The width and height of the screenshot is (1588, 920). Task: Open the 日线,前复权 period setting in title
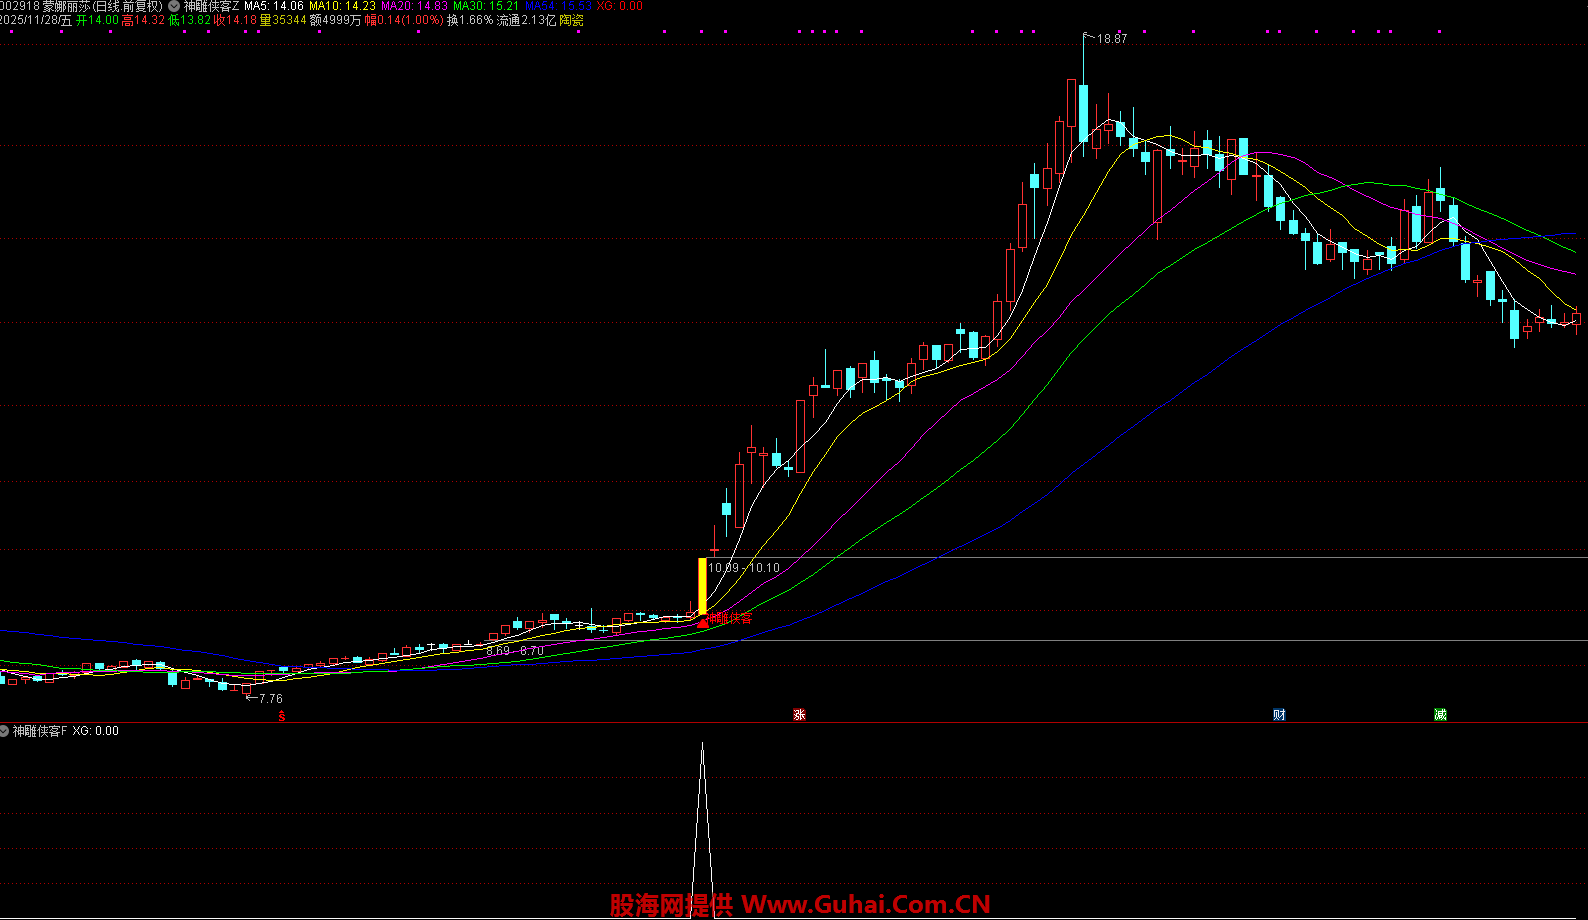pos(127,6)
